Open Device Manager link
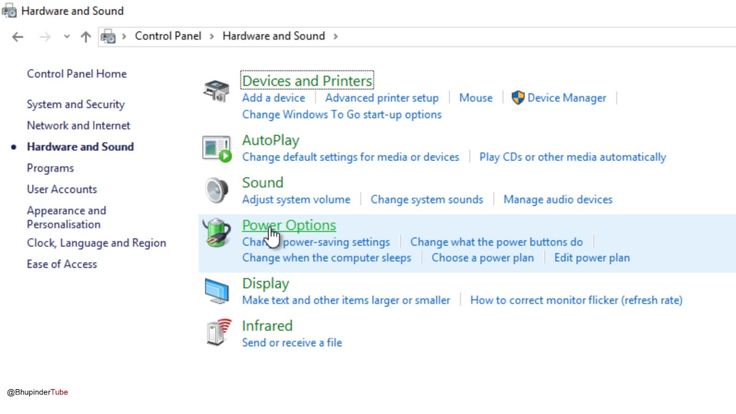 point(567,98)
